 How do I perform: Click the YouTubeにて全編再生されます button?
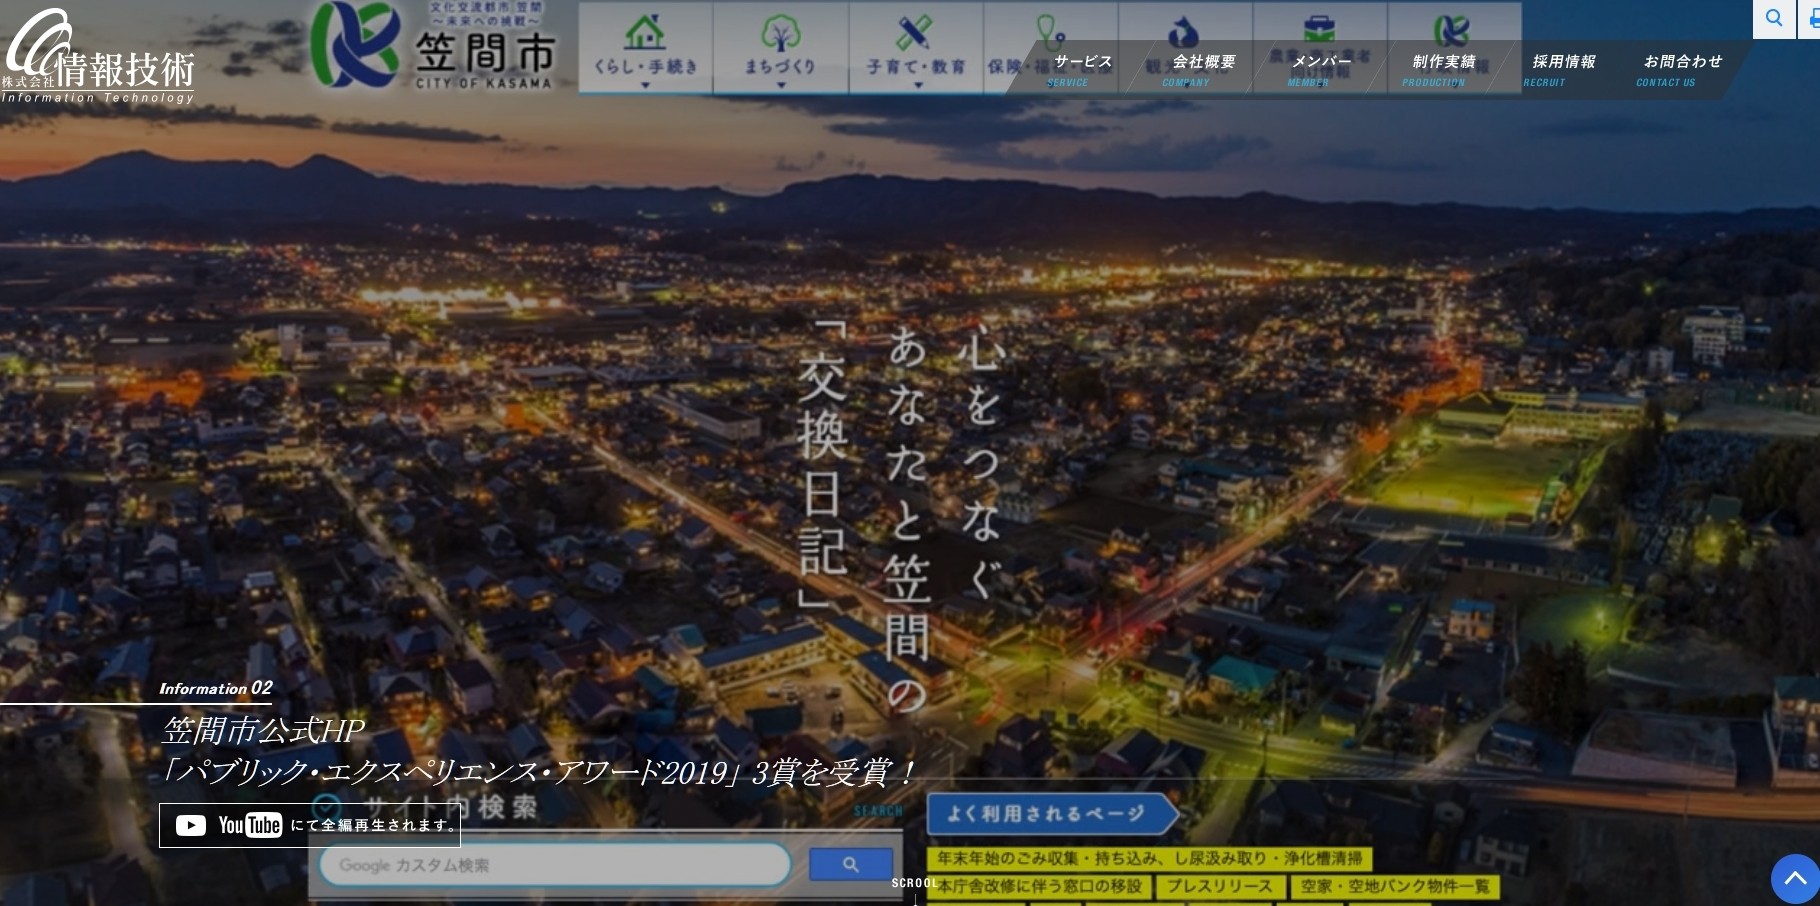(309, 825)
